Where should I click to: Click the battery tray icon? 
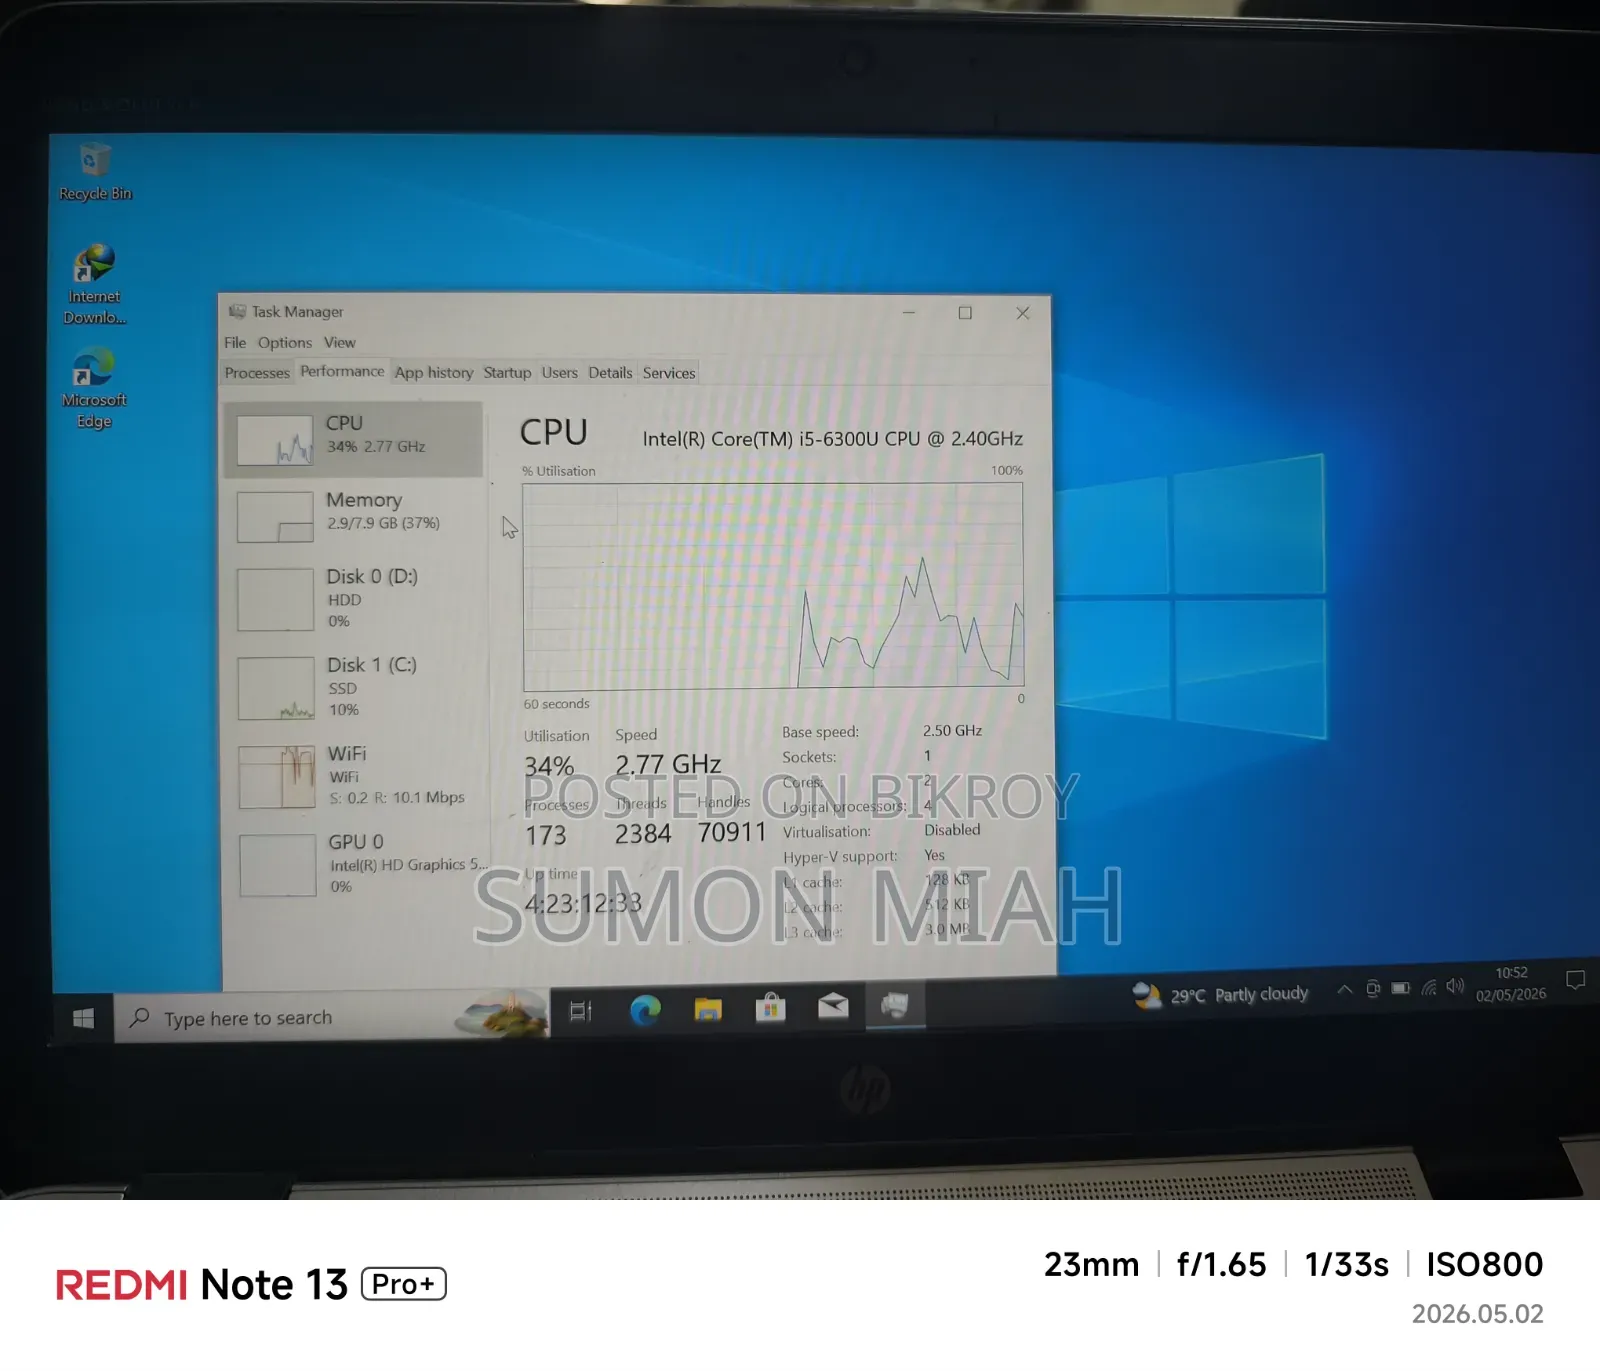[1401, 988]
